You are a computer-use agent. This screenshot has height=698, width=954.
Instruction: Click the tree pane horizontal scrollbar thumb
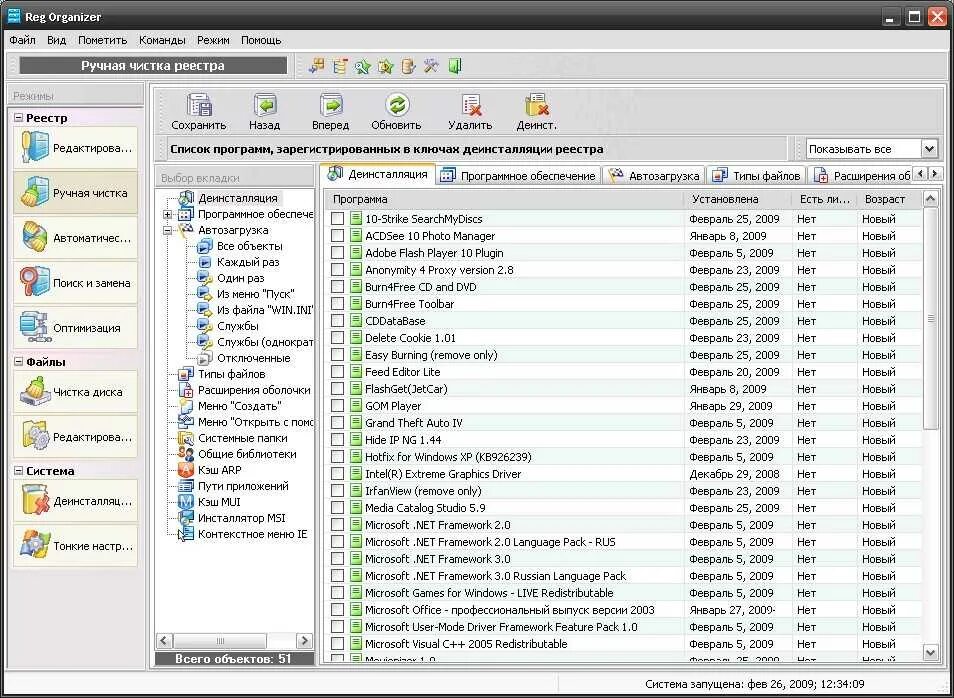(220, 641)
